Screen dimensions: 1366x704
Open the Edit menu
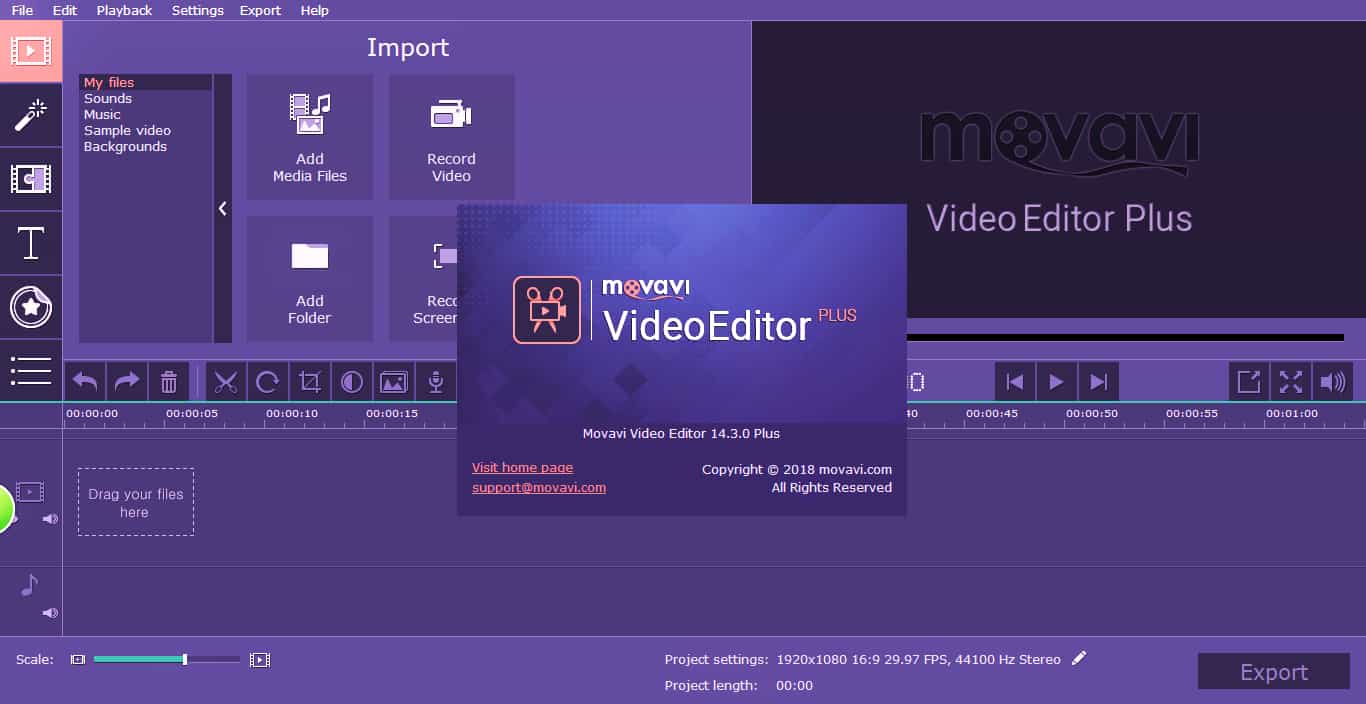pos(65,10)
